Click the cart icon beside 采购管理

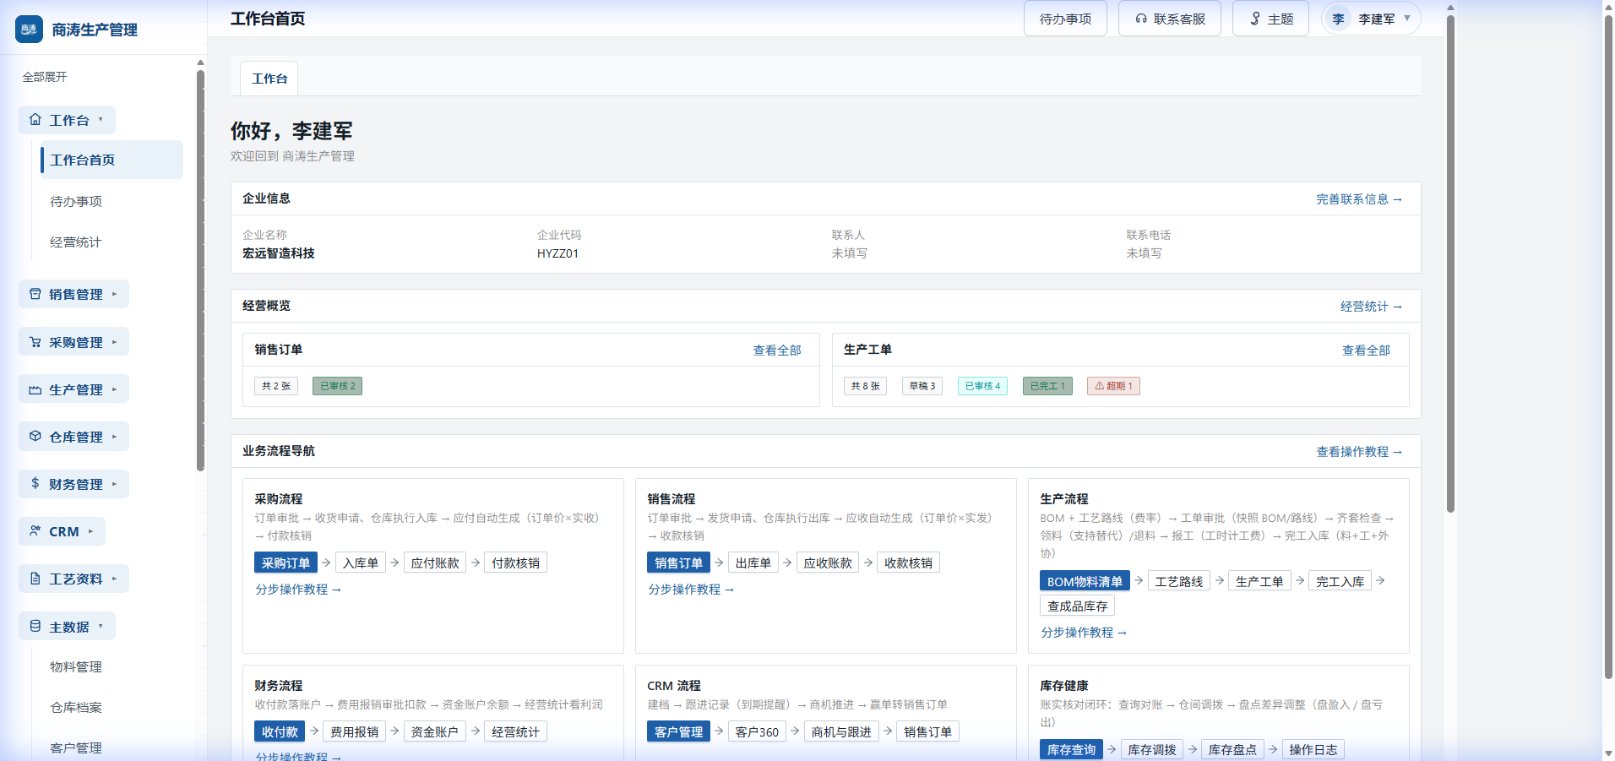[35, 342]
